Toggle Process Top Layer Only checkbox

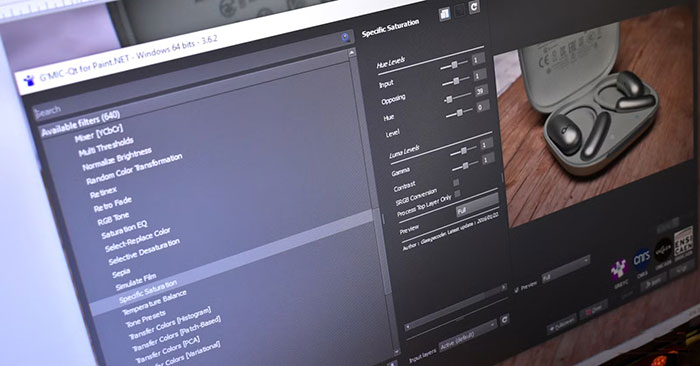(x=457, y=194)
